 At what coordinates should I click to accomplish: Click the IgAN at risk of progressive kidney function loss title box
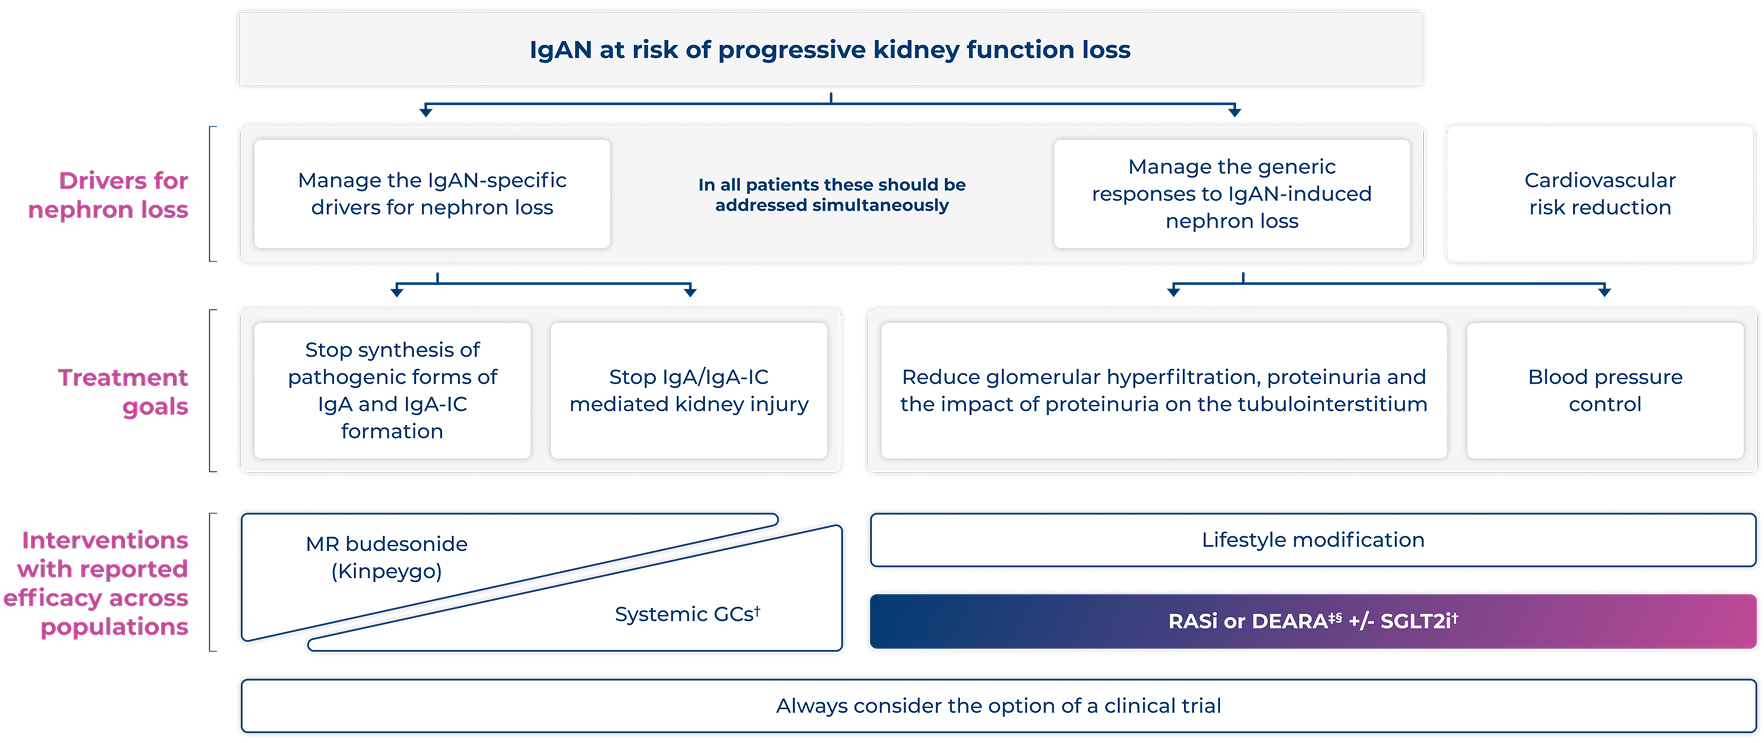pyautogui.click(x=830, y=49)
